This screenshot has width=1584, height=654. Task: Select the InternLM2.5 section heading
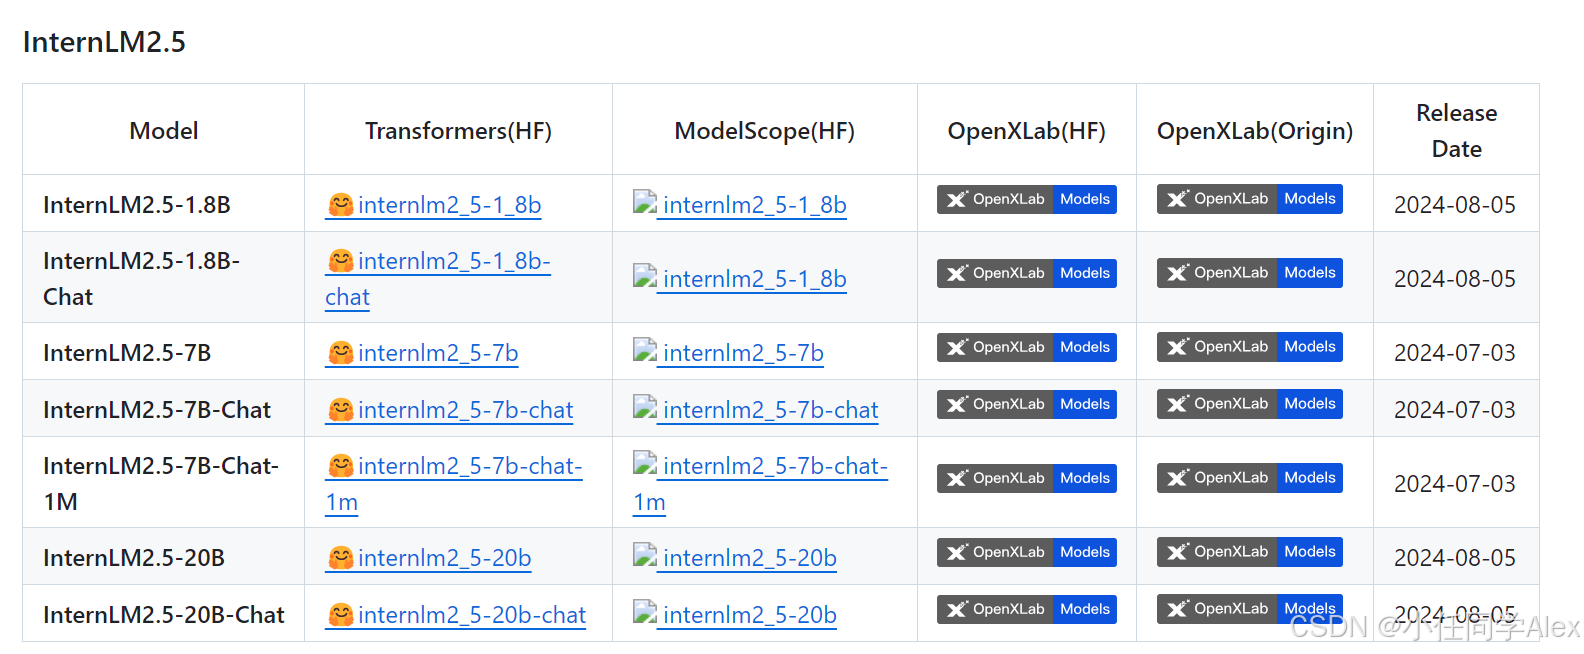[104, 42]
